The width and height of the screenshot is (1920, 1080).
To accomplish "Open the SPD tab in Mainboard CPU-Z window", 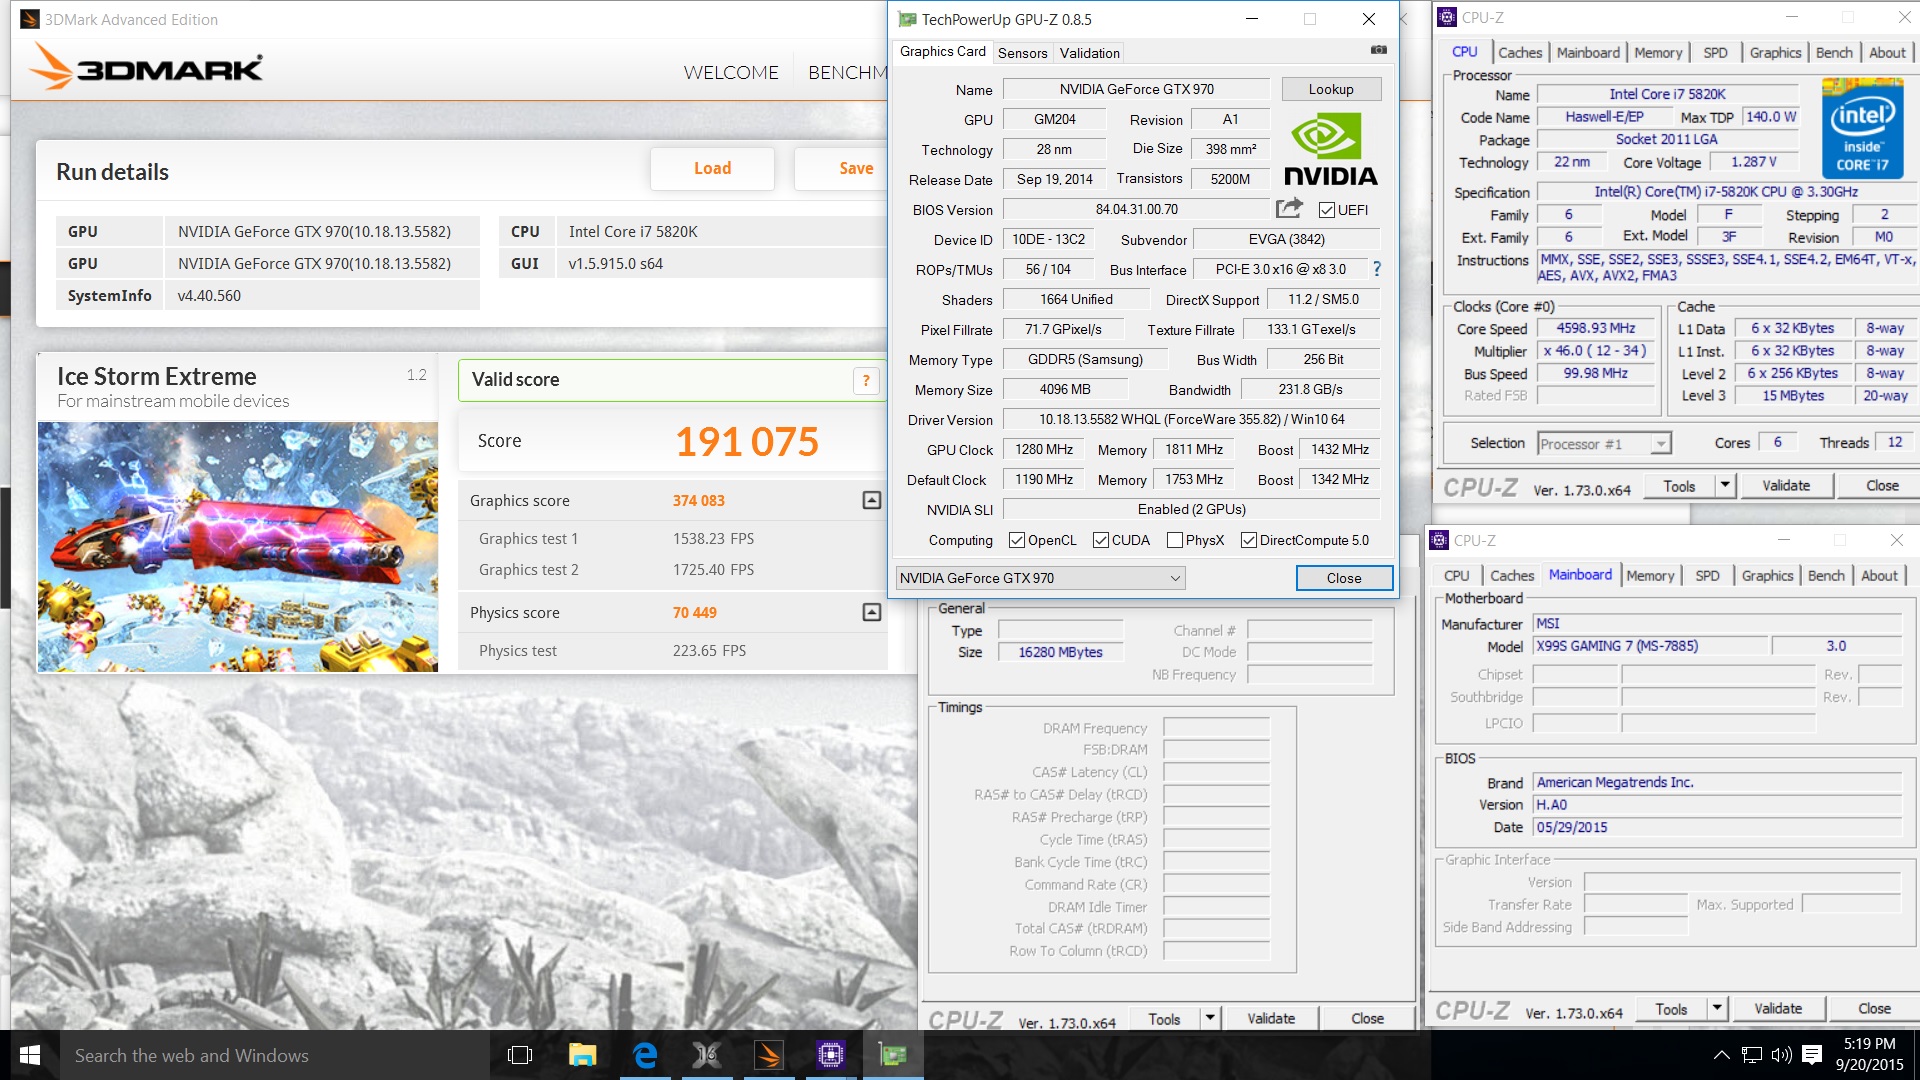I will click(x=1707, y=576).
